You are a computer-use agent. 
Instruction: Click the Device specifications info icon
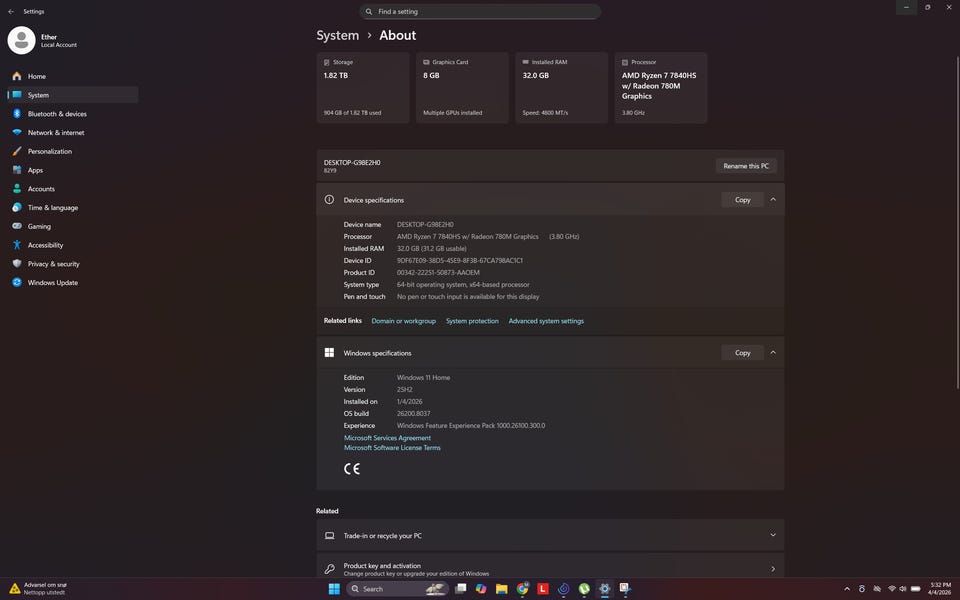coord(329,200)
